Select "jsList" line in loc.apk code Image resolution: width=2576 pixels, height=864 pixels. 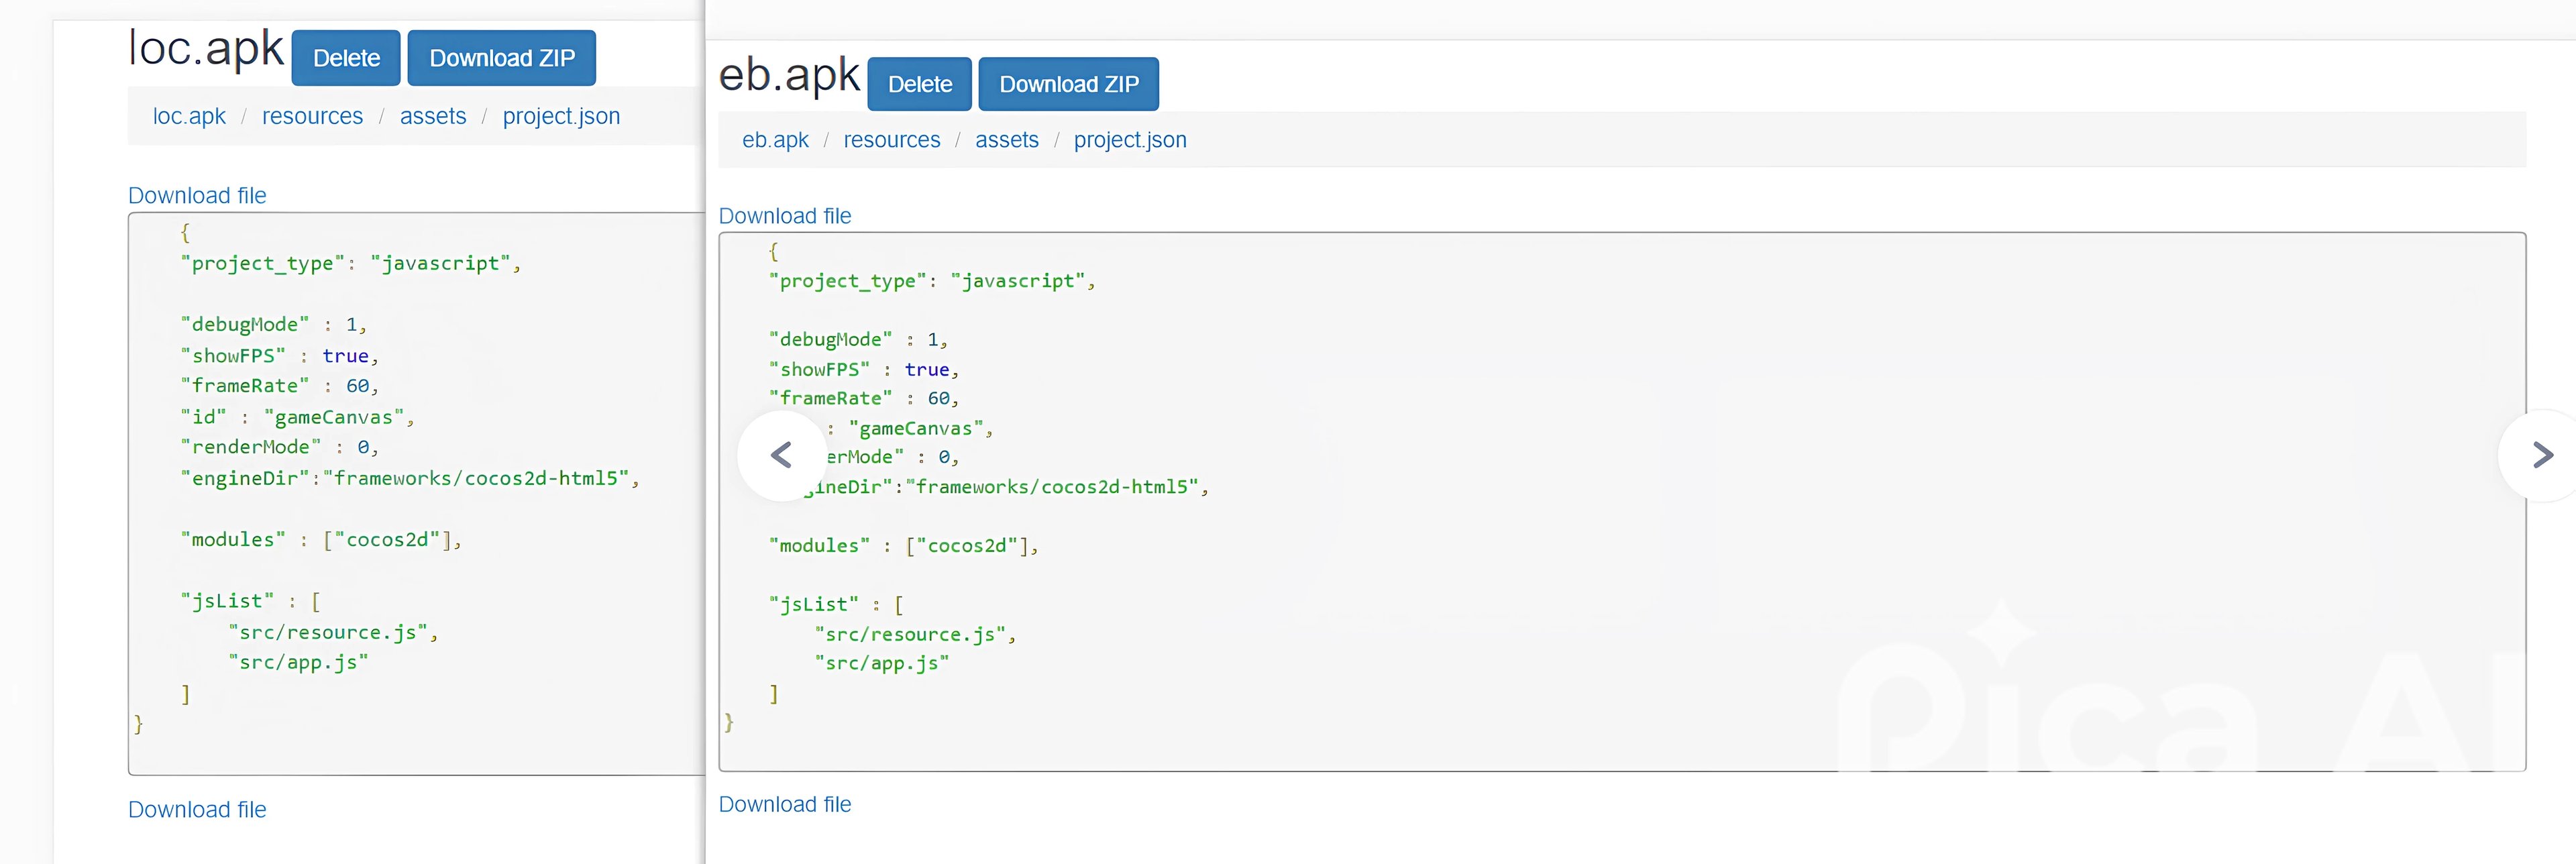click(251, 601)
